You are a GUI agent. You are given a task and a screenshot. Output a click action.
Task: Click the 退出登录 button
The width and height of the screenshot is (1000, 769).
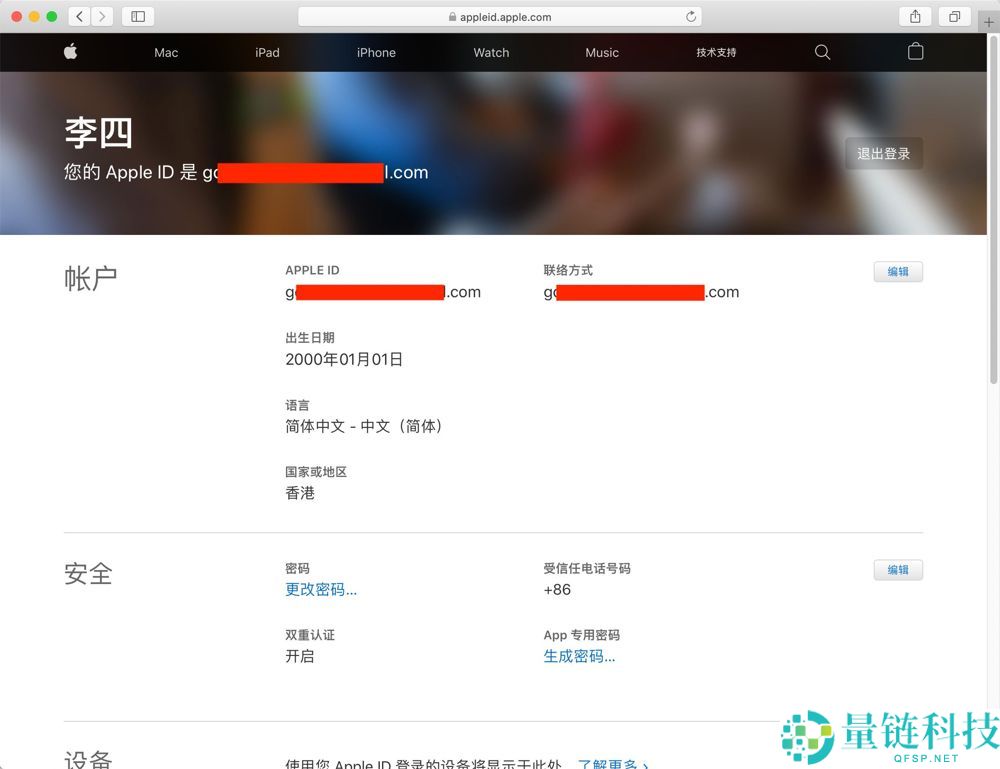(x=883, y=153)
